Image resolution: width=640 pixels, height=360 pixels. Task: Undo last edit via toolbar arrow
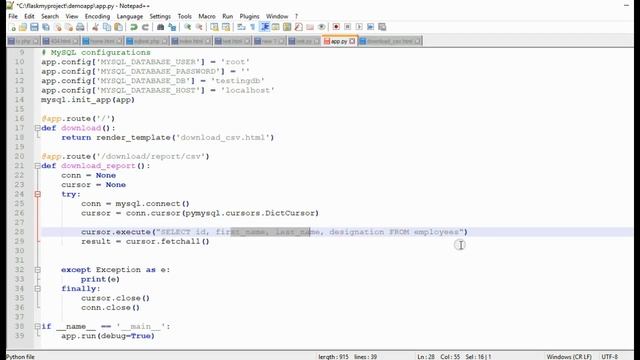[x=133, y=27]
